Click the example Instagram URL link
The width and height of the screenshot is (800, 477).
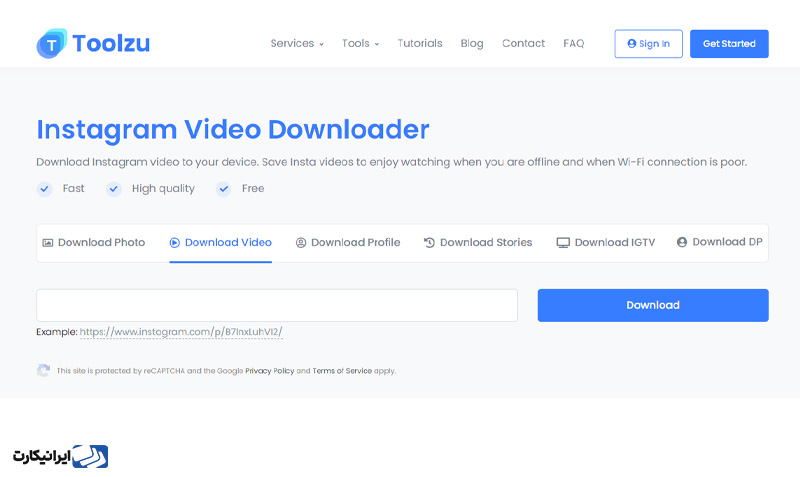point(181,332)
